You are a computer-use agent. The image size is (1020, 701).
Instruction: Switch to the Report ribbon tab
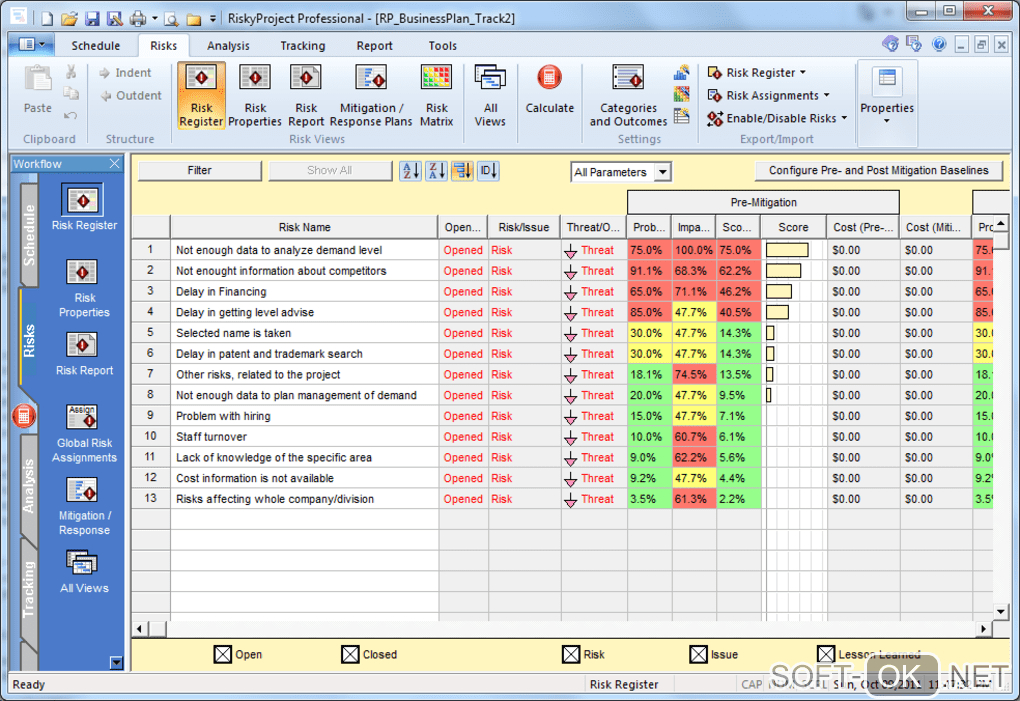(374, 46)
